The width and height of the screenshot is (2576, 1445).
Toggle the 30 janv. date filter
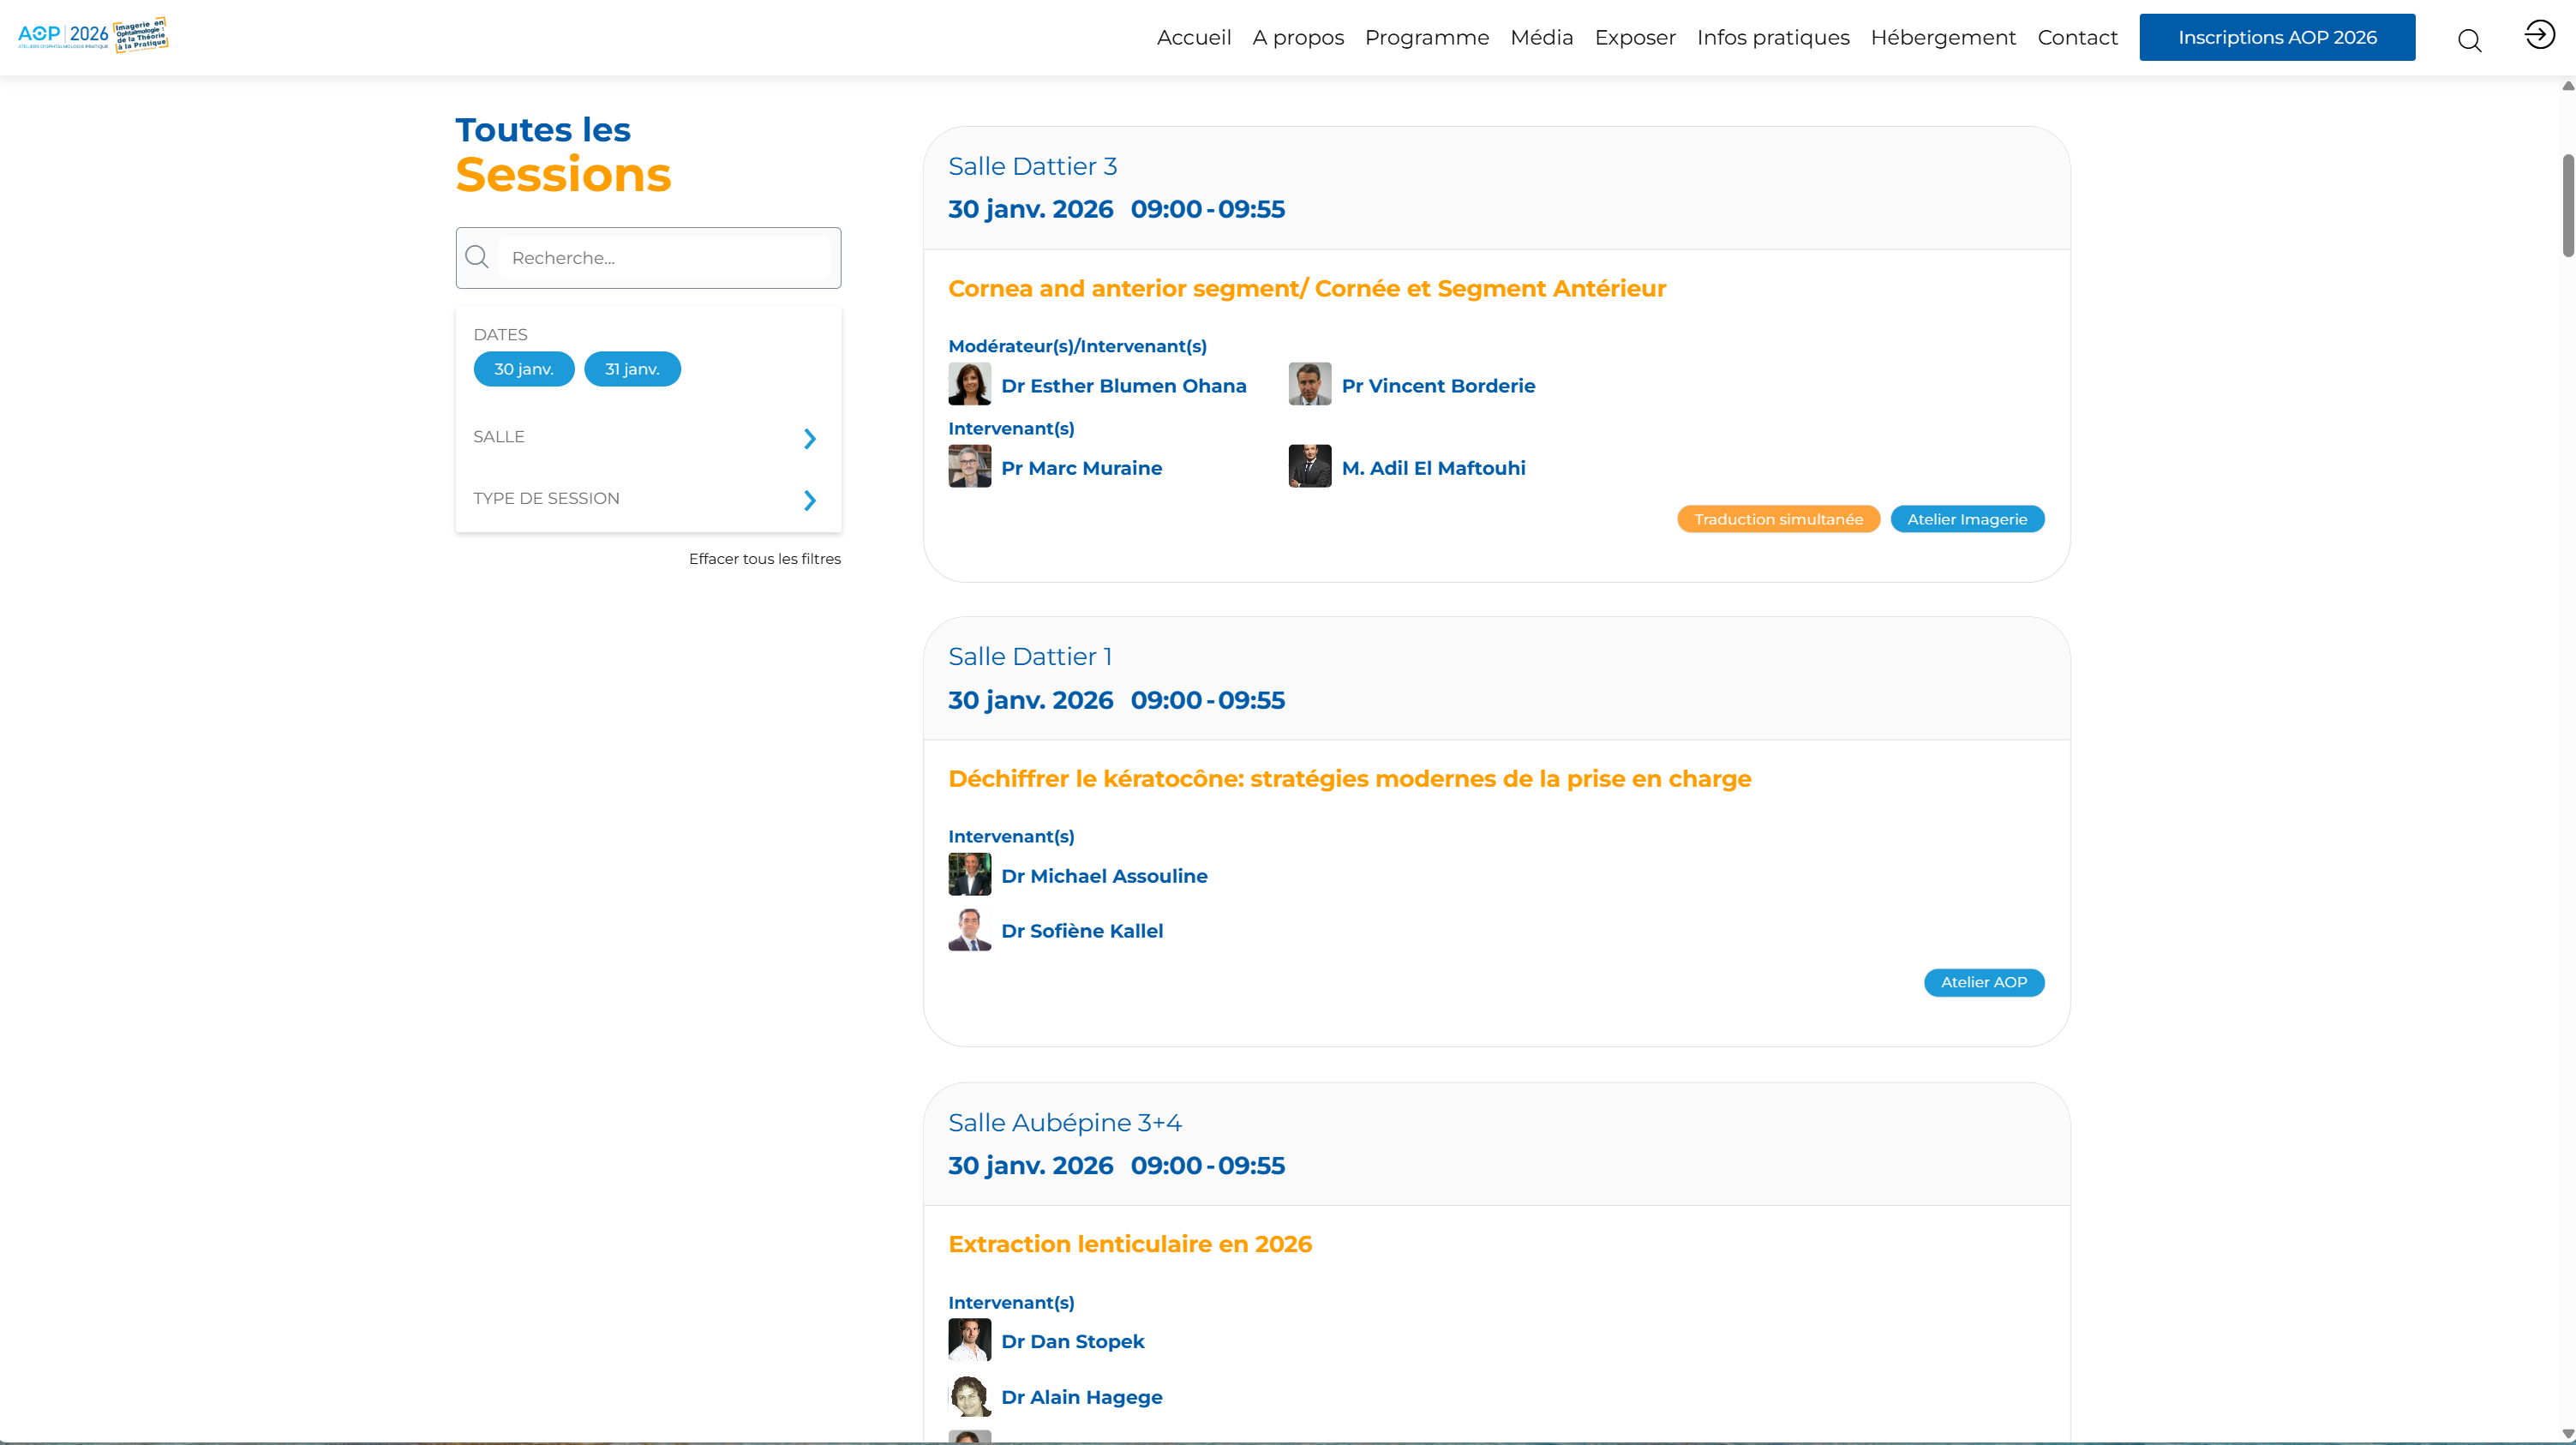523,369
